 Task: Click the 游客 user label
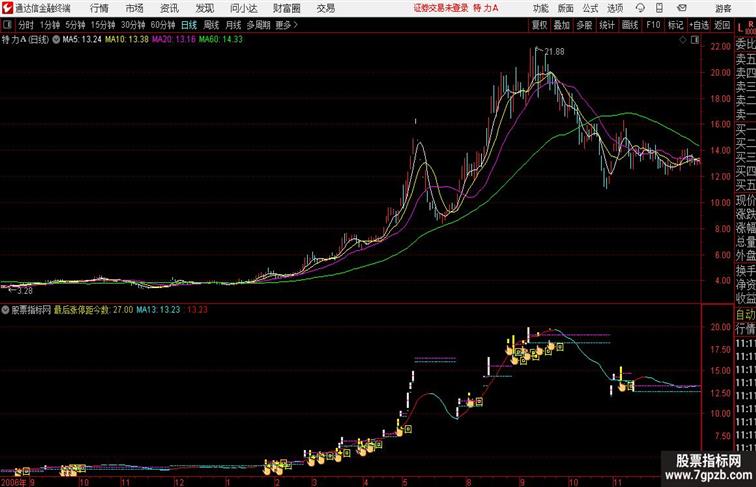(x=723, y=9)
